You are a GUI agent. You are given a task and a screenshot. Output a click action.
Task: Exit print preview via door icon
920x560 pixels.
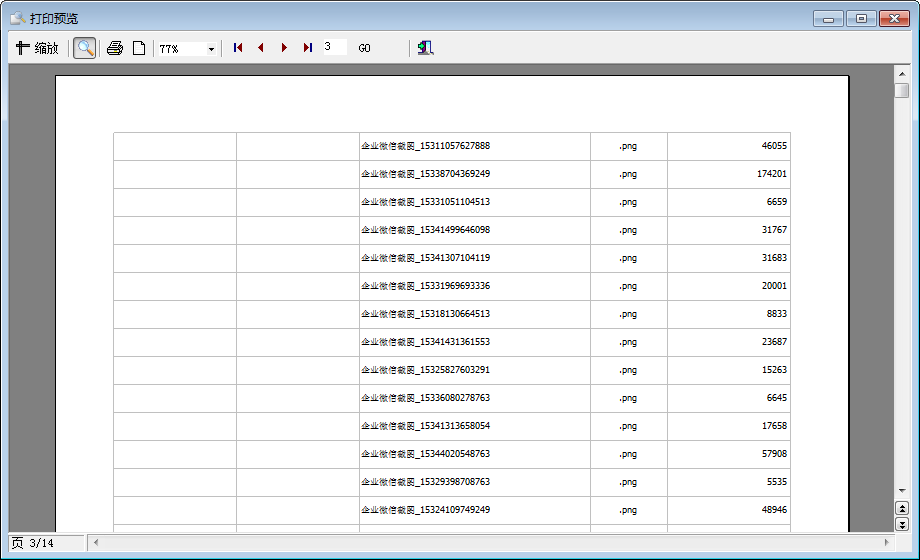[426, 48]
